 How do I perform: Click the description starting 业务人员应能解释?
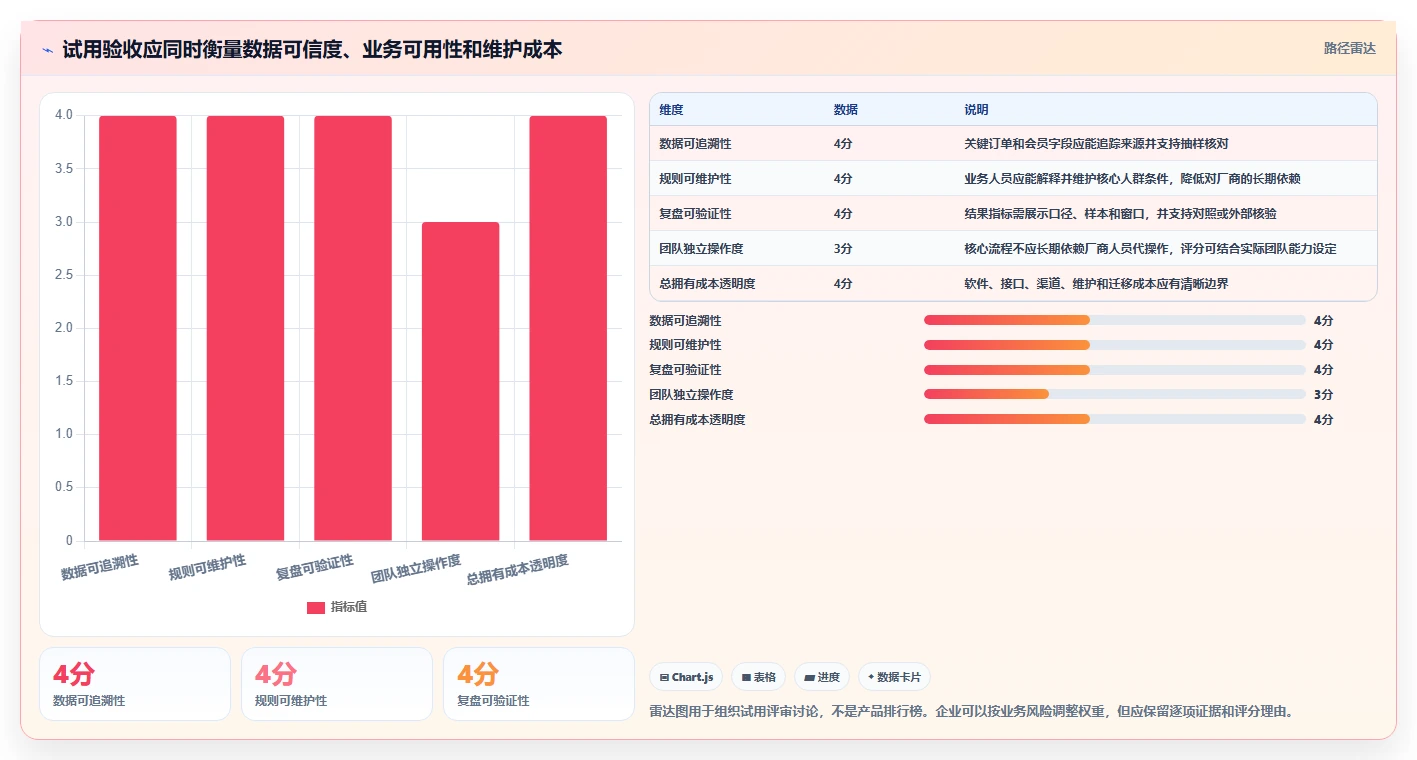1132,179
